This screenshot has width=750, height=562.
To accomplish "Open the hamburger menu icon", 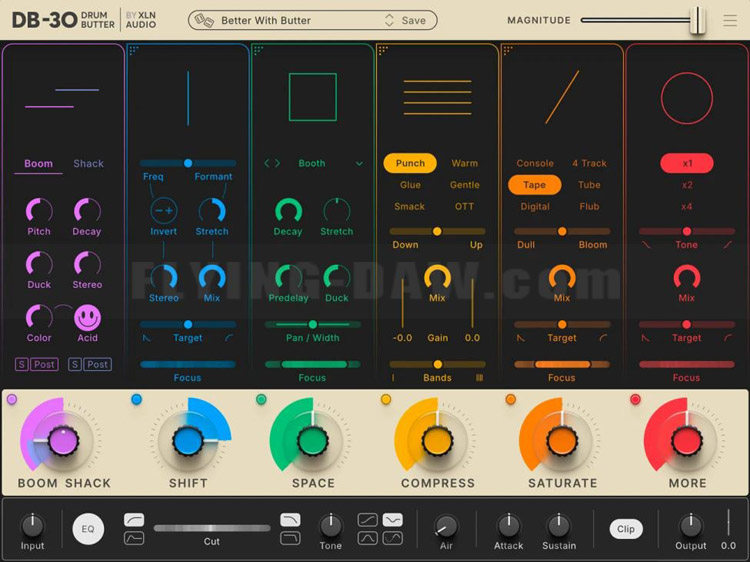I will (x=730, y=21).
